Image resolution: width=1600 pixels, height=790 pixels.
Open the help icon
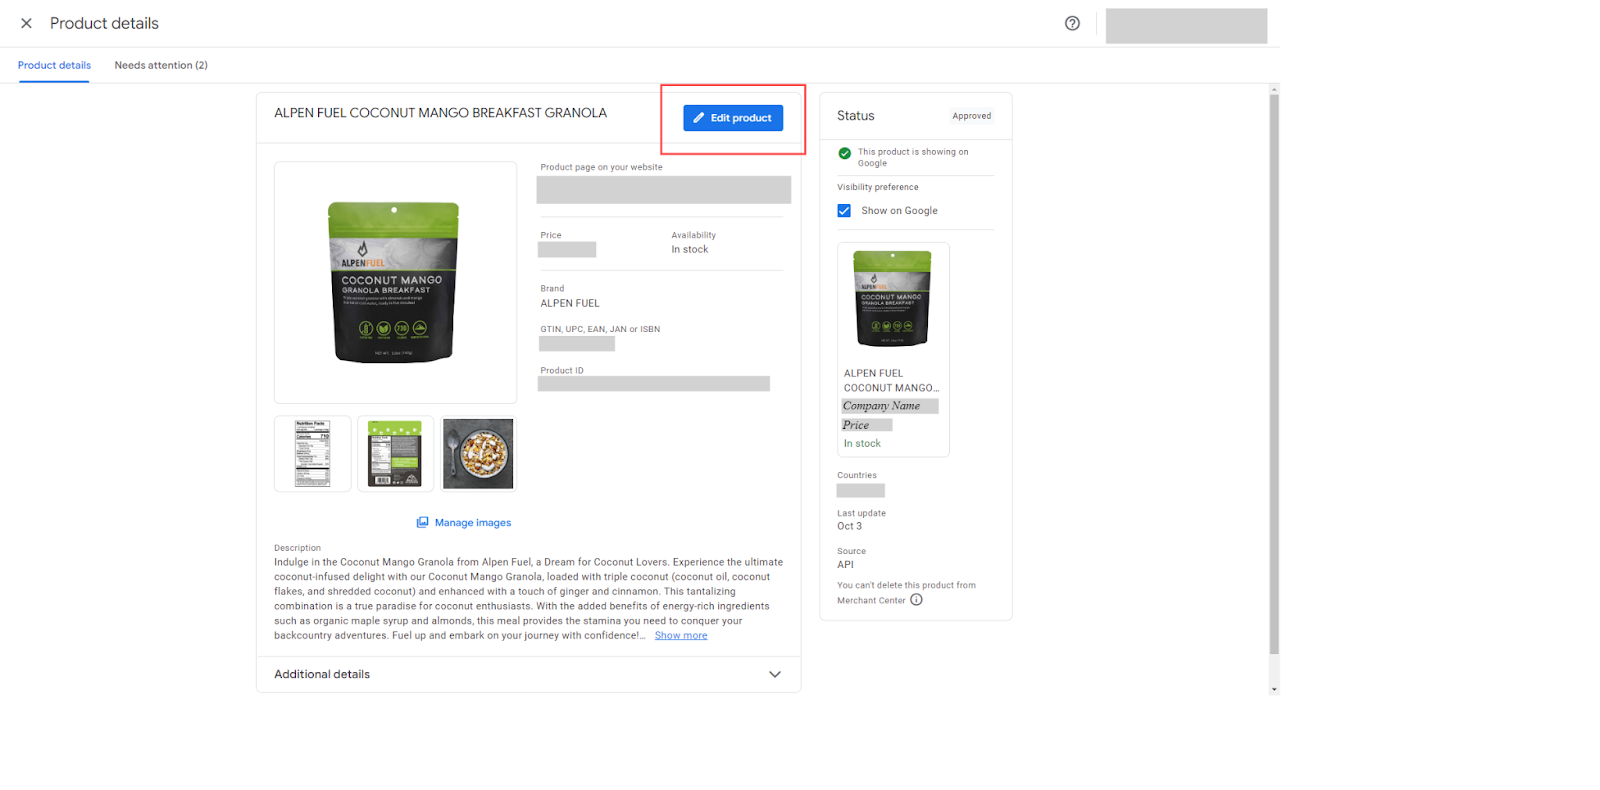click(x=1072, y=23)
